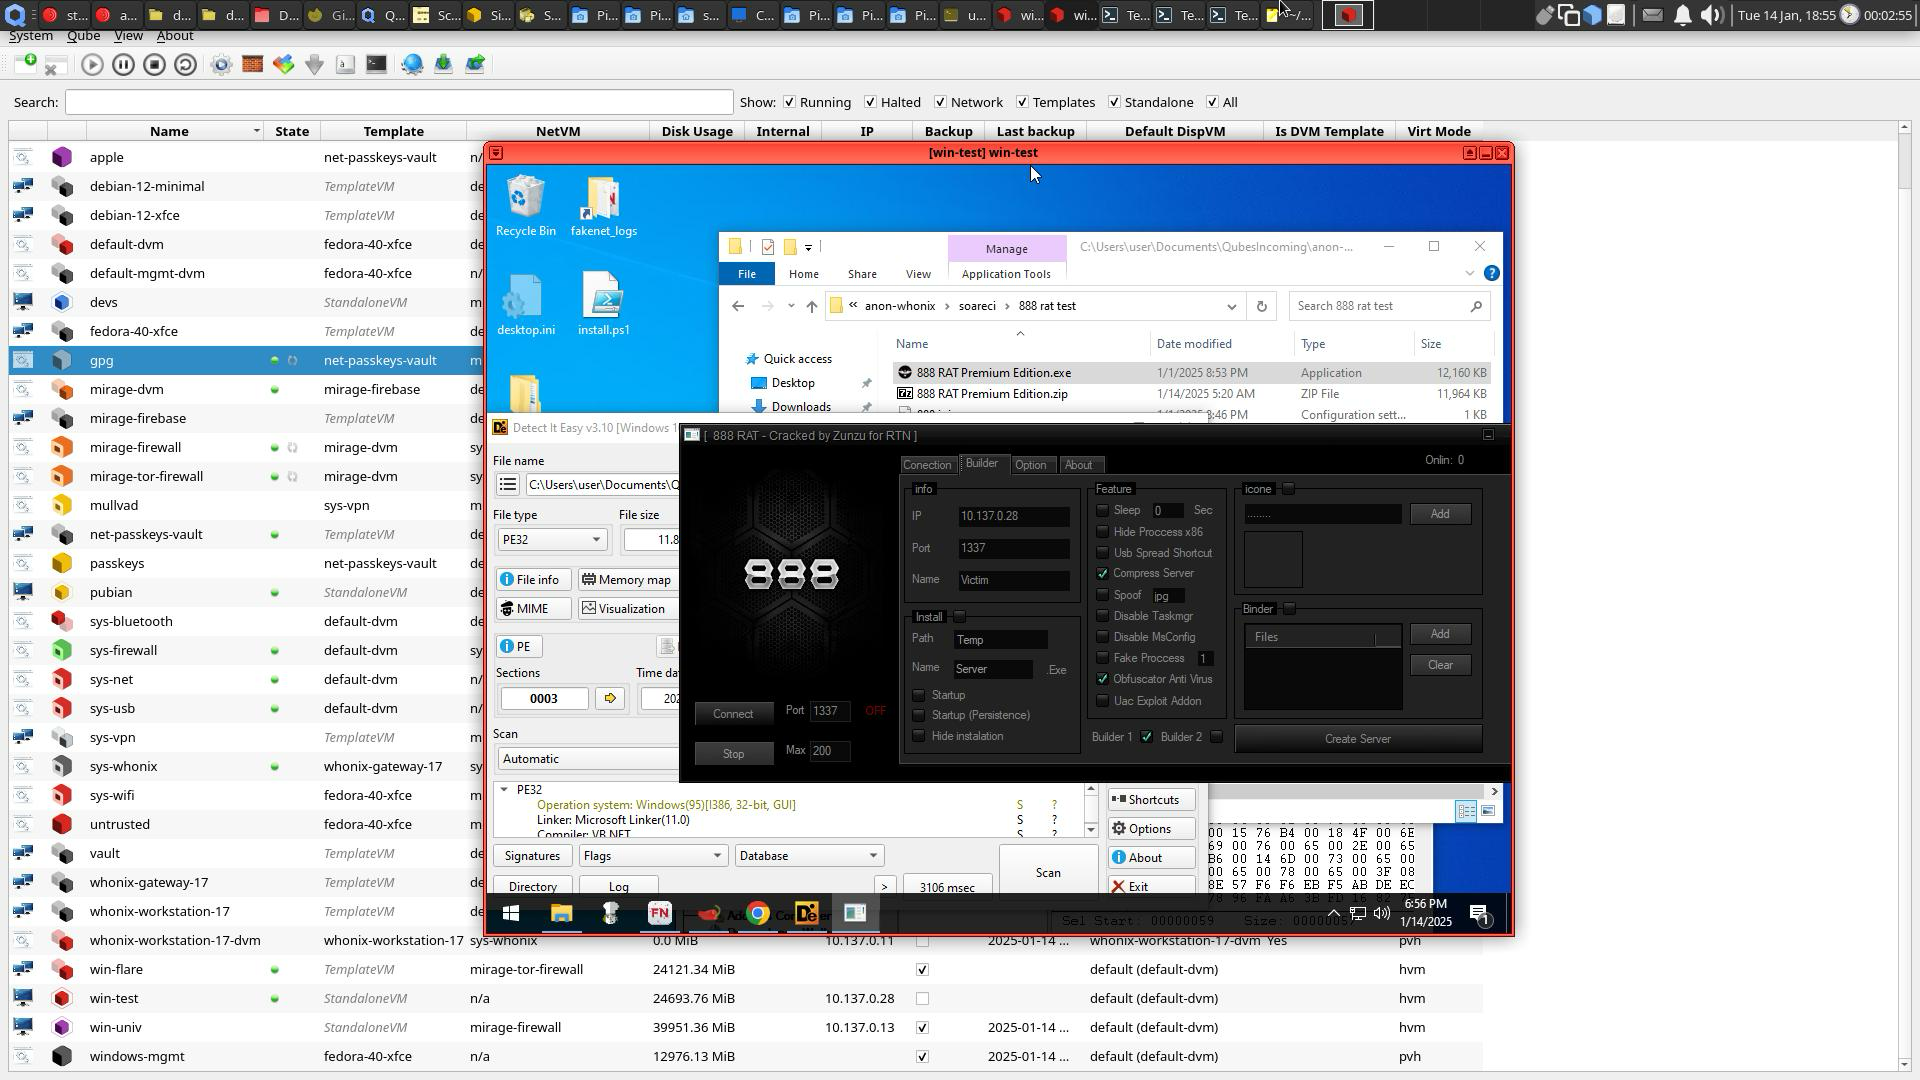
Task: Click the create new qube toolbar icon
Action: tap(26, 64)
